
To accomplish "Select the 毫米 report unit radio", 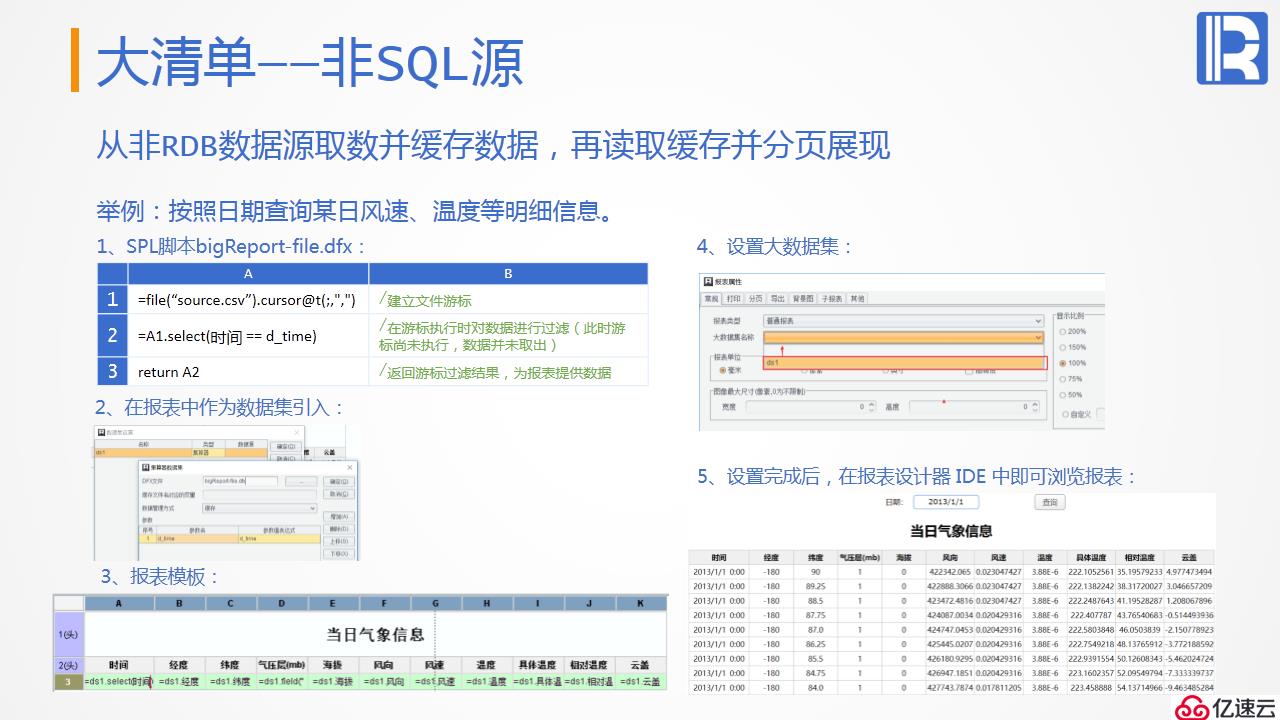I will [x=722, y=370].
